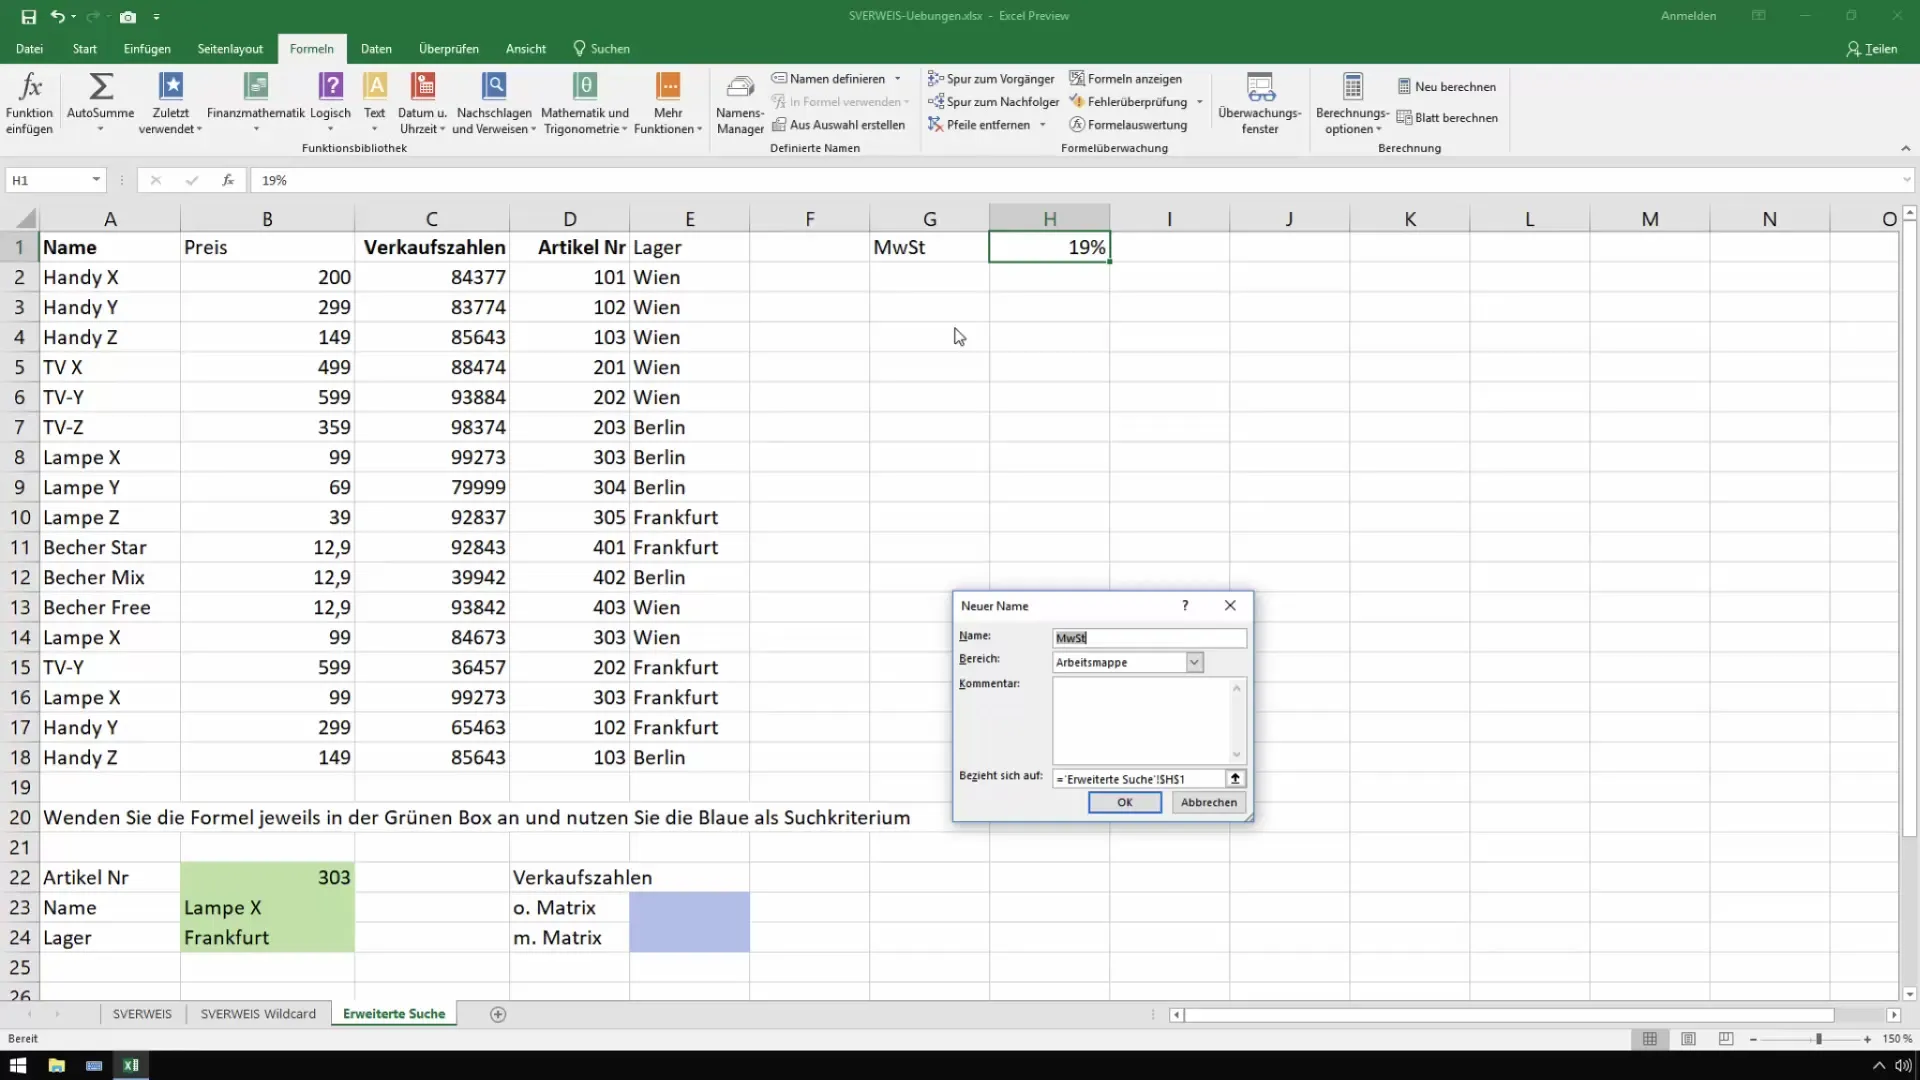Click Excel taskbar icon
The width and height of the screenshot is (1920, 1080).
(131, 1065)
